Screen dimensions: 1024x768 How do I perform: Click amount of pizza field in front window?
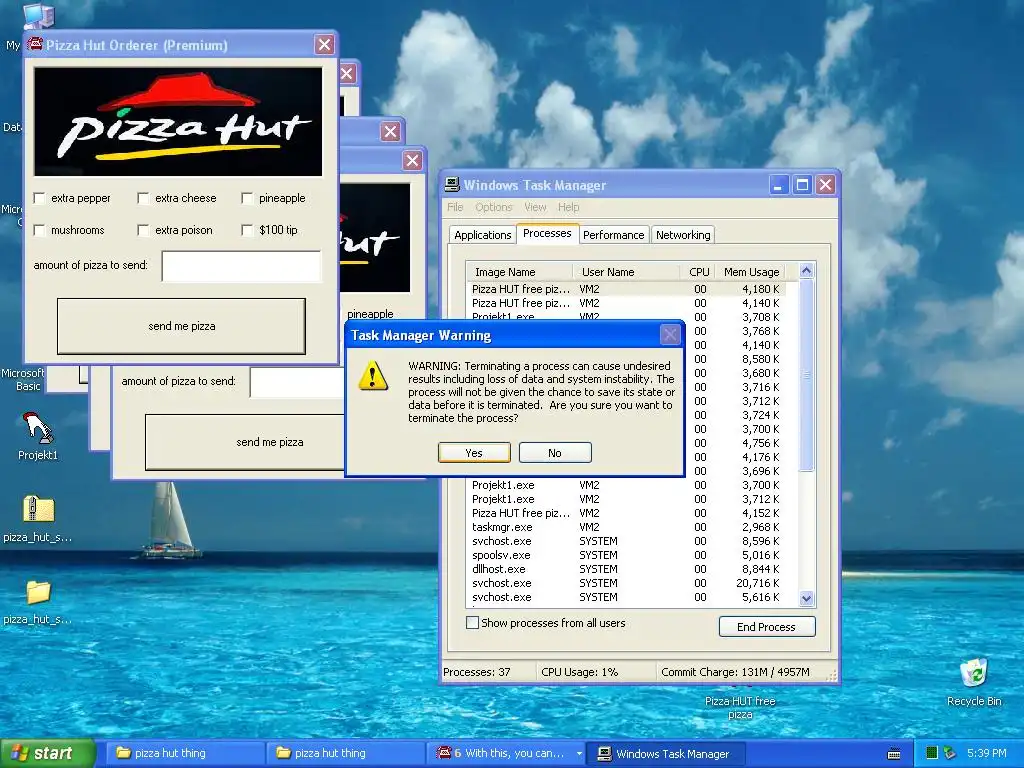click(x=242, y=266)
